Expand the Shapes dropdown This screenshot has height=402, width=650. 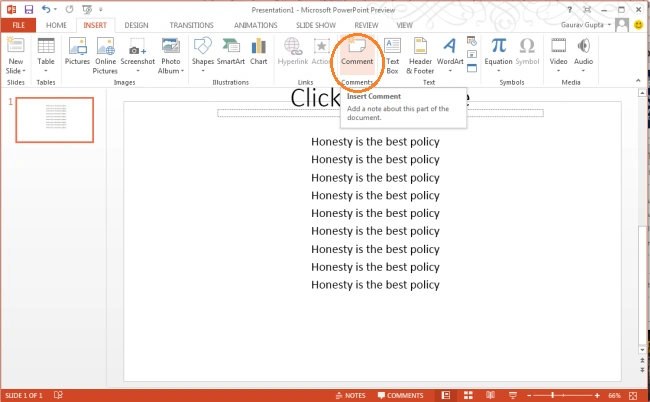pos(203,71)
